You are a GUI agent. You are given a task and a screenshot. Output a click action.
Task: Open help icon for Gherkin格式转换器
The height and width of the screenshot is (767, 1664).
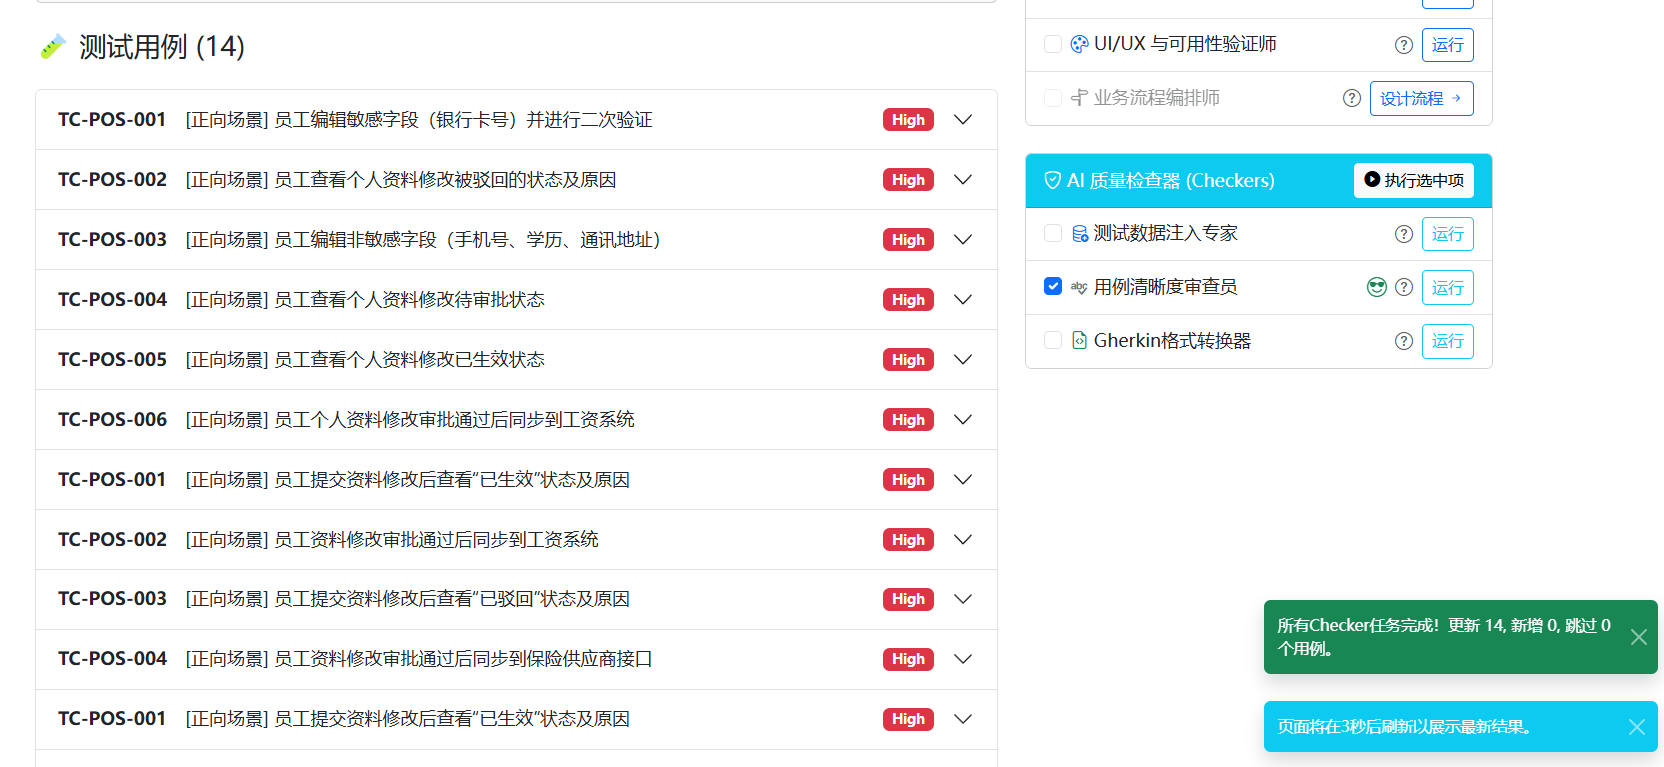1404,341
